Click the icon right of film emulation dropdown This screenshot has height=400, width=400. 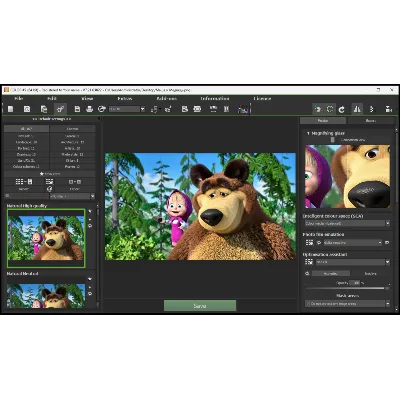pos(387,243)
